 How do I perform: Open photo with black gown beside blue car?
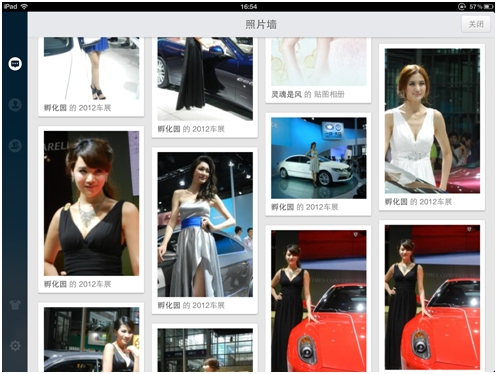[x=205, y=79]
